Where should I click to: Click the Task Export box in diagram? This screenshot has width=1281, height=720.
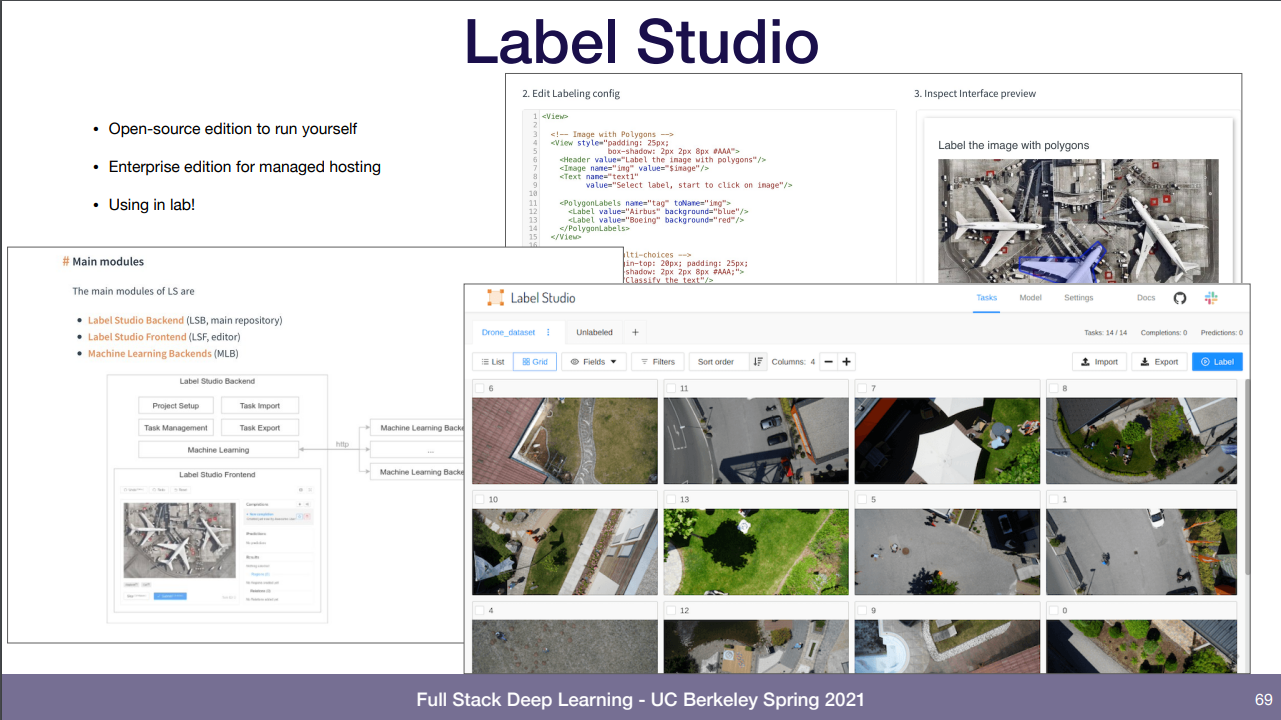pos(260,428)
